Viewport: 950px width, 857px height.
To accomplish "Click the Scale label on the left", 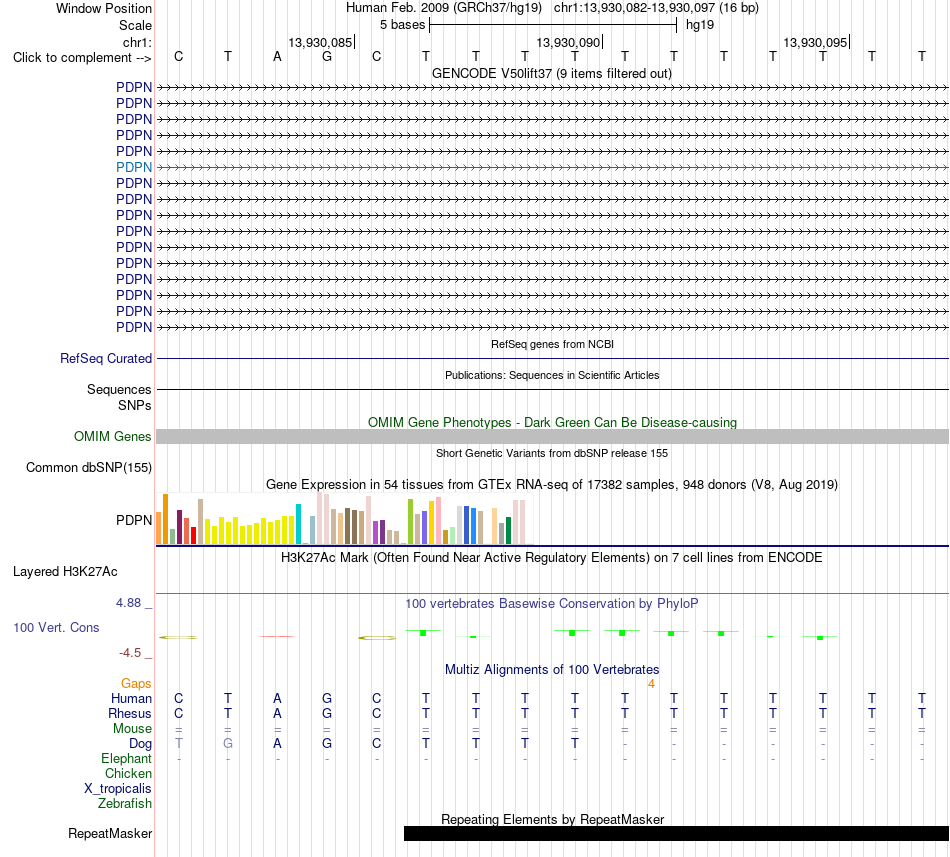I will click(x=135, y=25).
